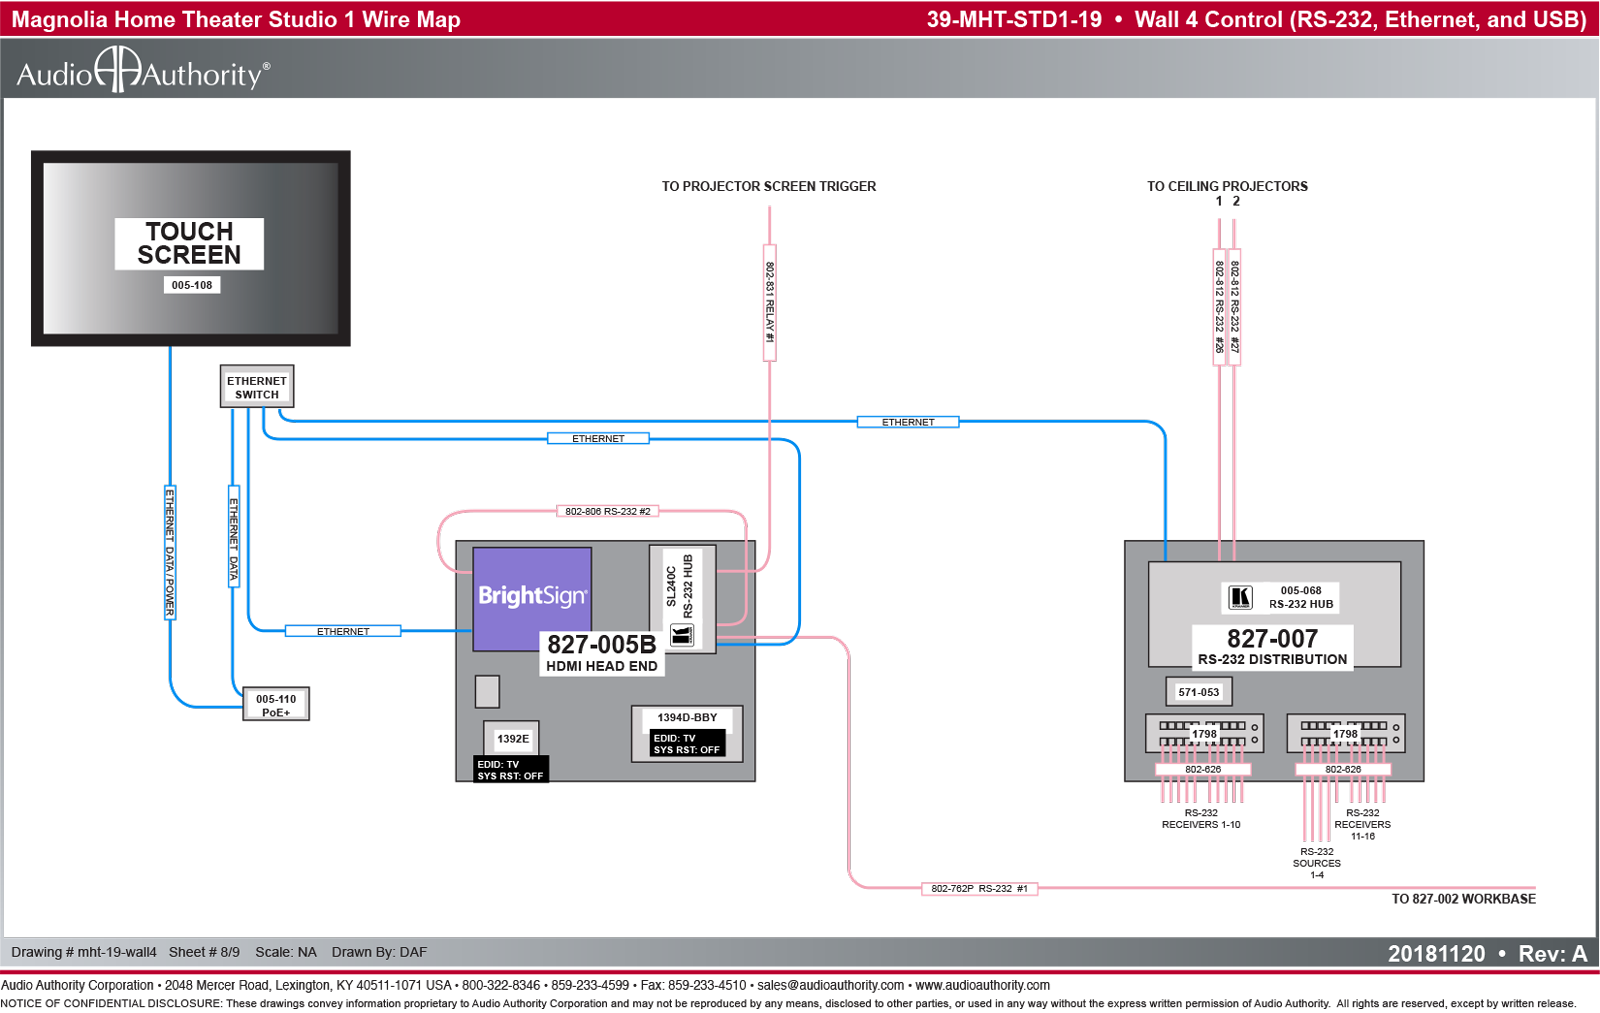This screenshot has height=1013, width=1600.
Task: Click the 1394D-BBY module
Action: [x=687, y=733]
